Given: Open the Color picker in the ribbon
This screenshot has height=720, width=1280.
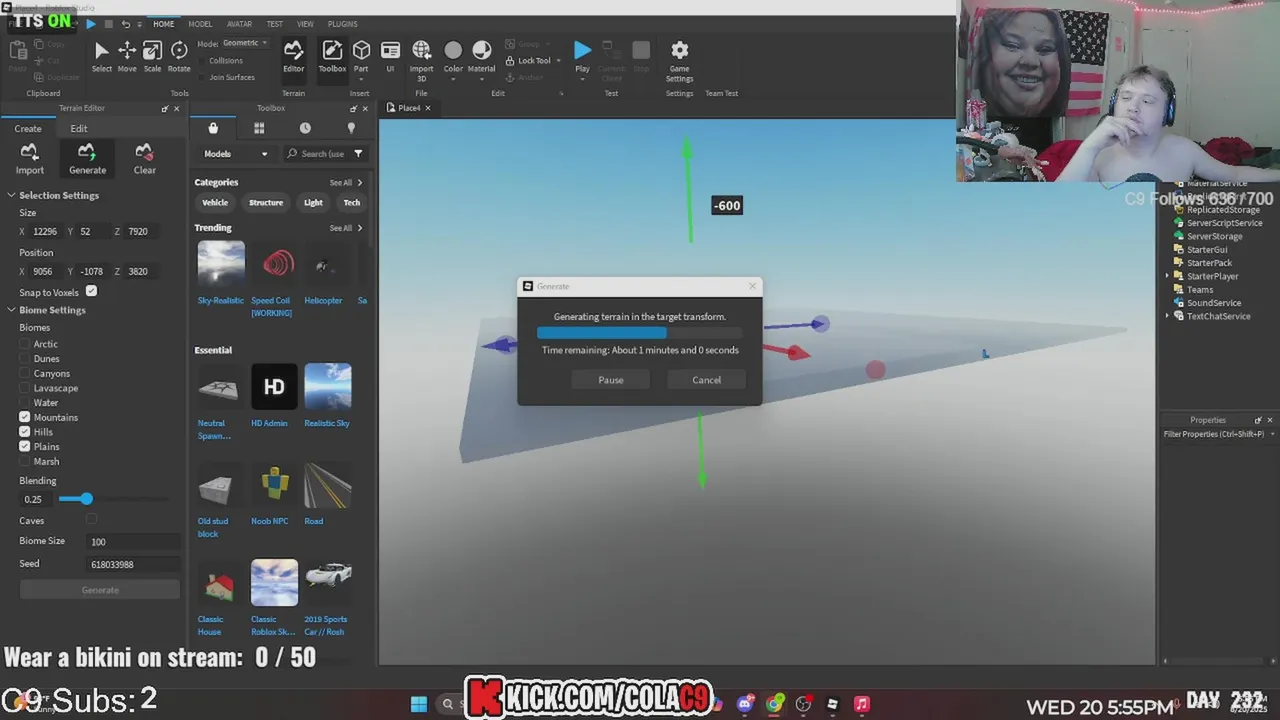Looking at the screenshot, I should coord(453,58).
